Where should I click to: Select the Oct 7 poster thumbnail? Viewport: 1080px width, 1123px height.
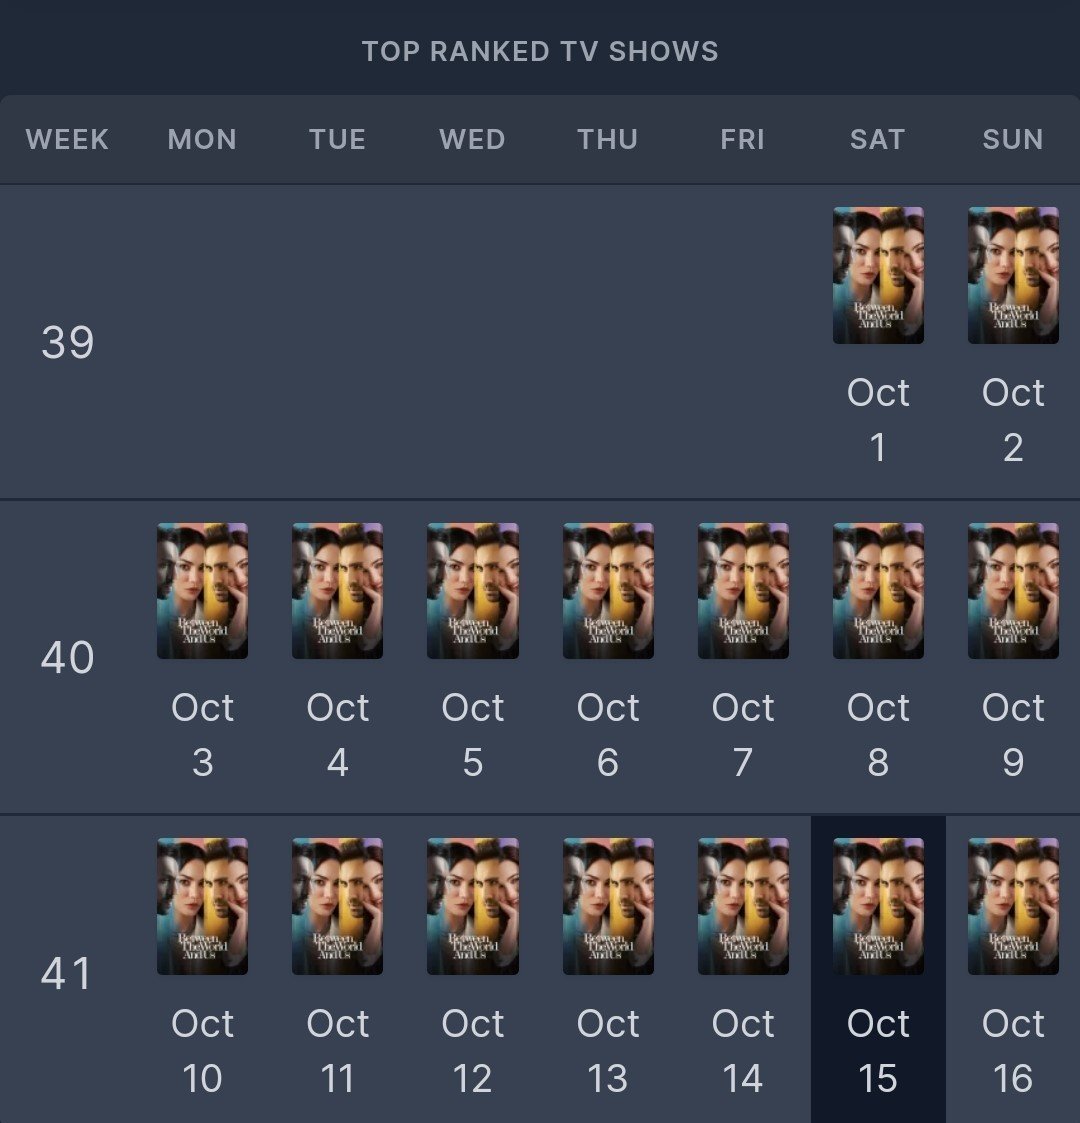743,590
